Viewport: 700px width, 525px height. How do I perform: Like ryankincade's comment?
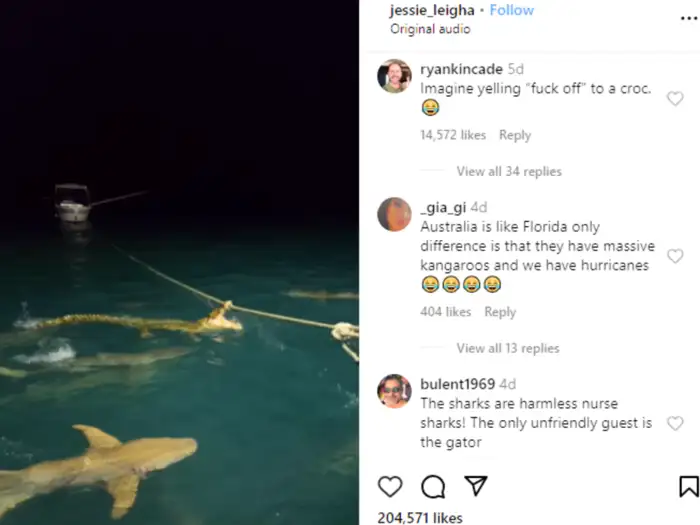click(x=675, y=98)
